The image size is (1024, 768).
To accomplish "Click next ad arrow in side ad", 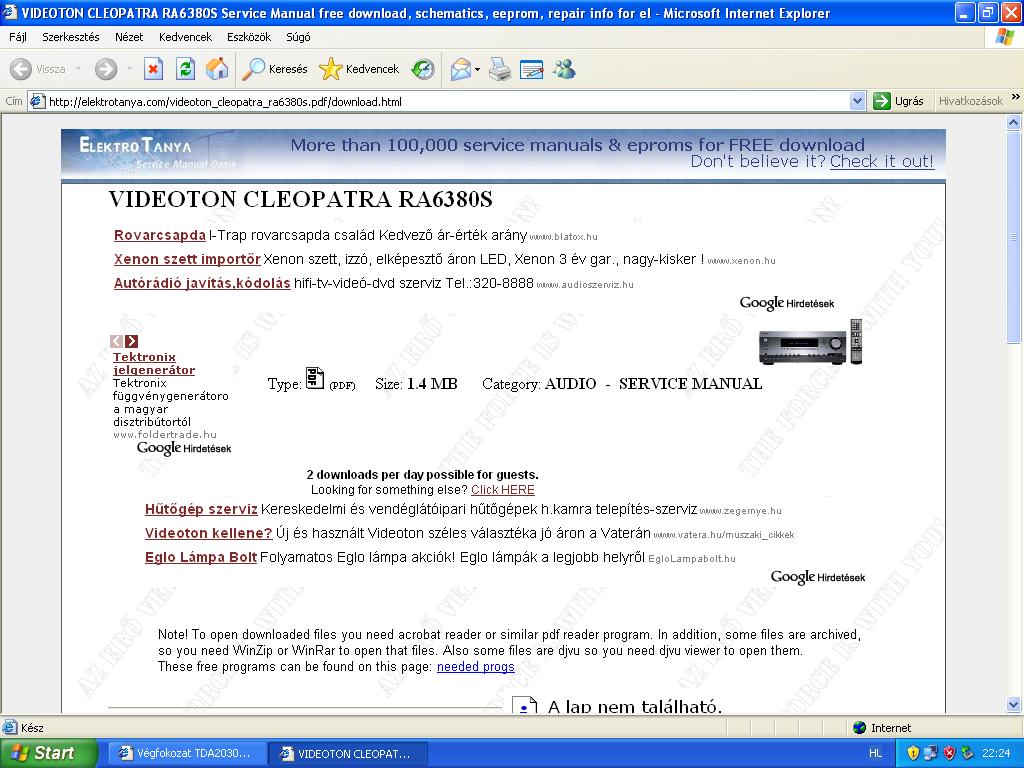I will point(131,341).
